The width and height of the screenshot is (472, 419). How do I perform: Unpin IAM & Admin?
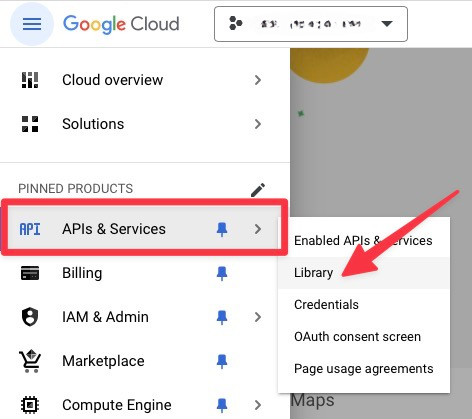tap(222, 318)
